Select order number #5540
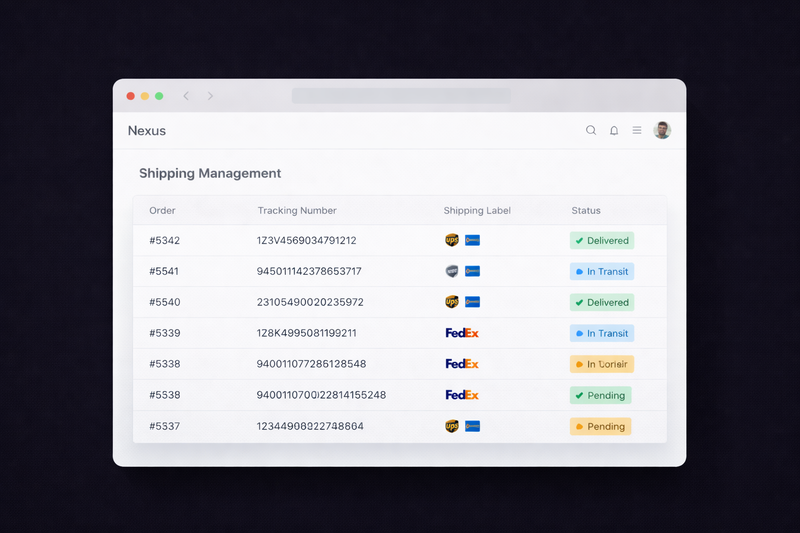Screen dimensions: 800x533 click(164, 302)
